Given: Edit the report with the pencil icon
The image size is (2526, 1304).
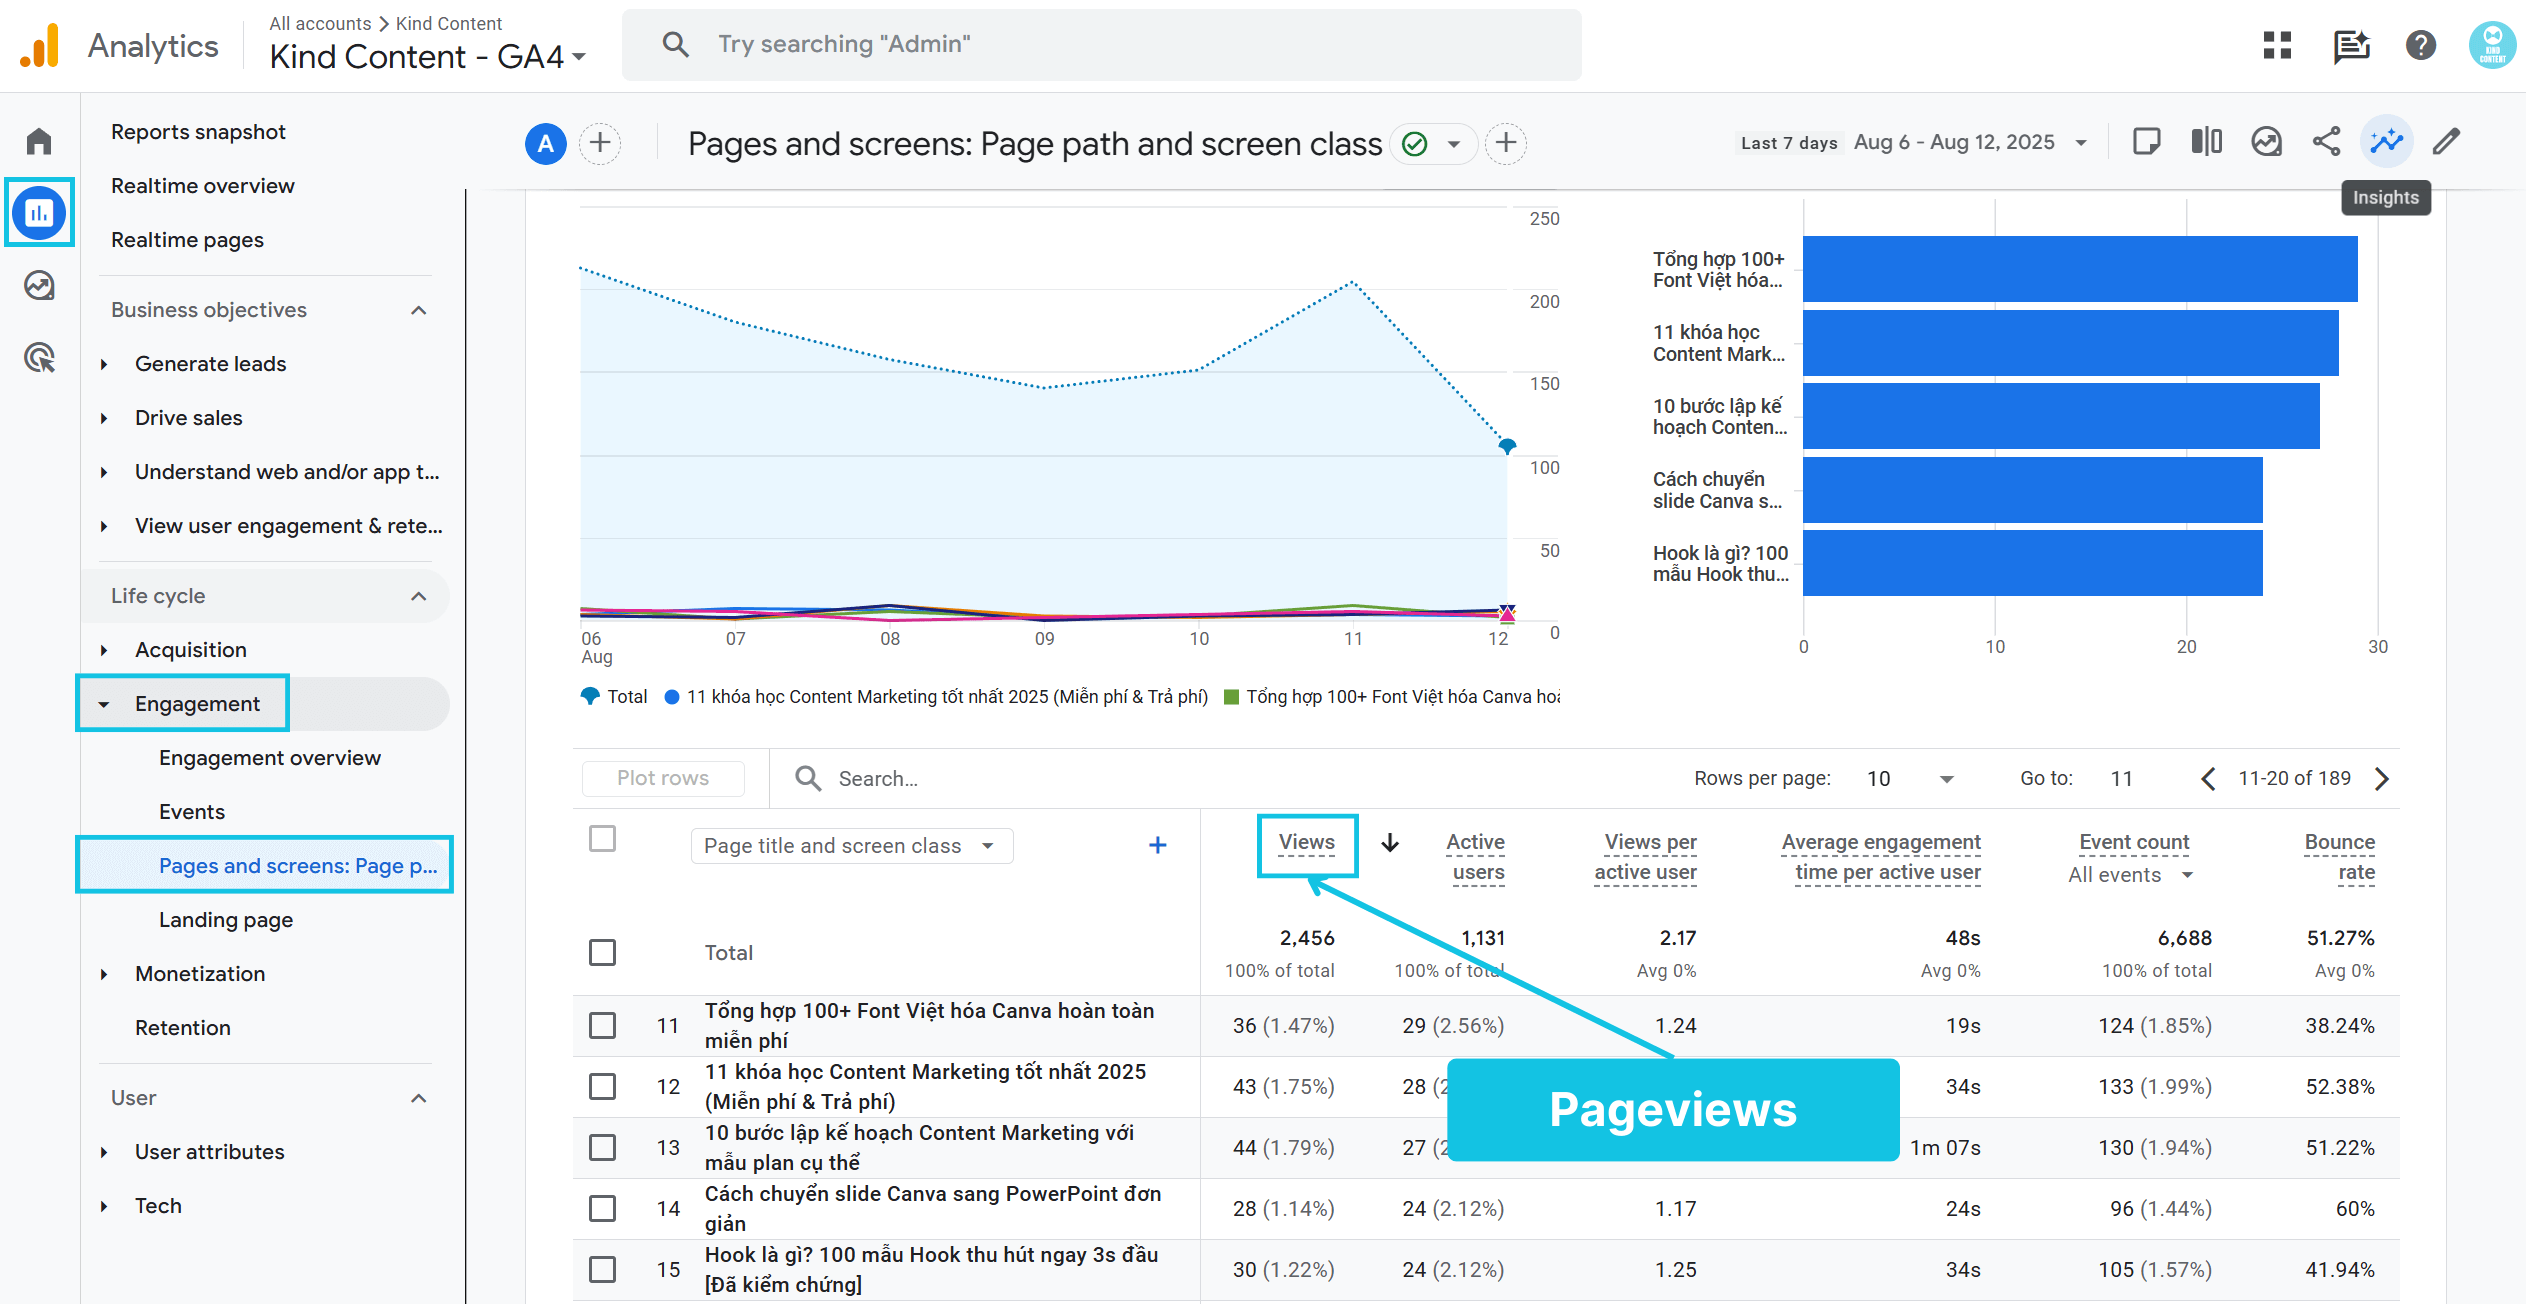Looking at the screenshot, I should [2446, 142].
